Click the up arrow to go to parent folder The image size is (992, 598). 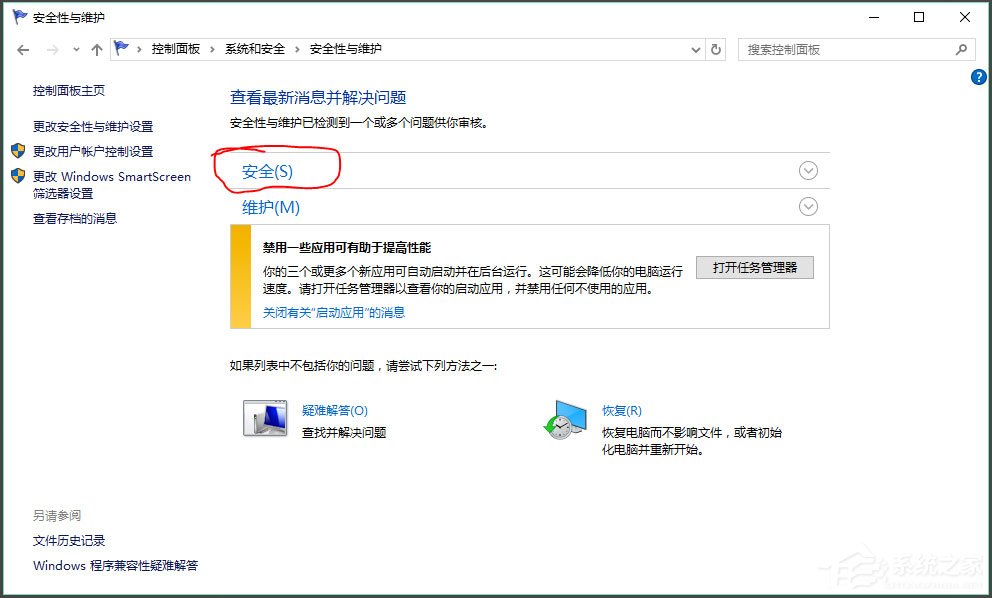pyautogui.click(x=96, y=48)
